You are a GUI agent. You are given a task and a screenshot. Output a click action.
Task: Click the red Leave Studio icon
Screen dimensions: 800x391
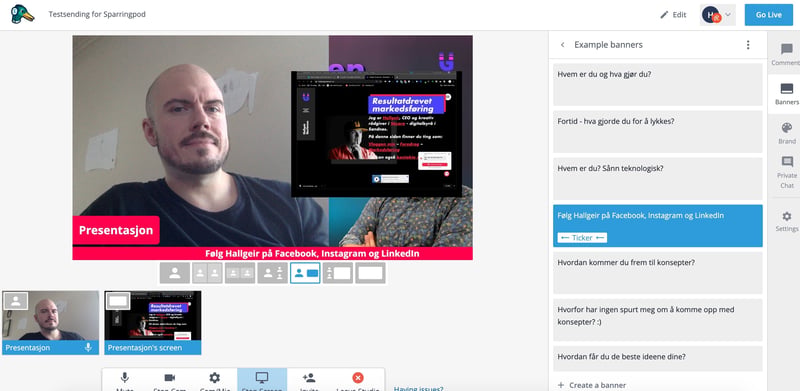click(x=358, y=378)
